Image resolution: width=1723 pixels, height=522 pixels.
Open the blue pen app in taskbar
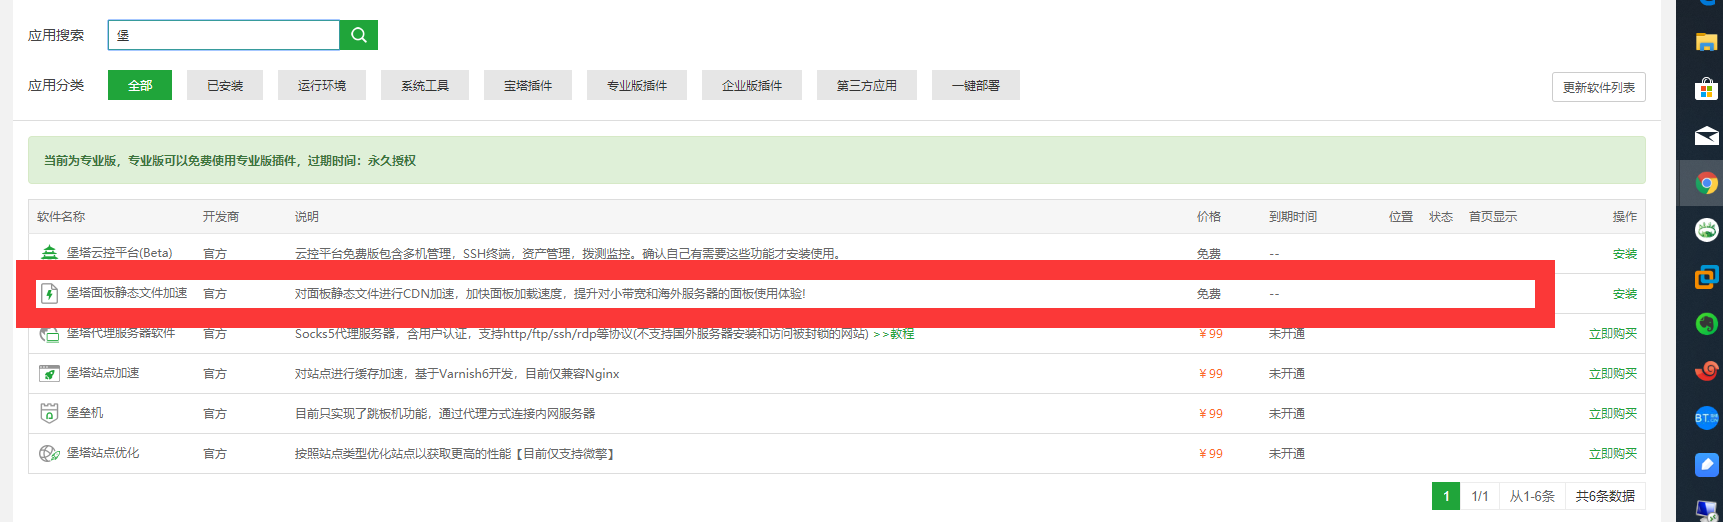[x=1707, y=465]
